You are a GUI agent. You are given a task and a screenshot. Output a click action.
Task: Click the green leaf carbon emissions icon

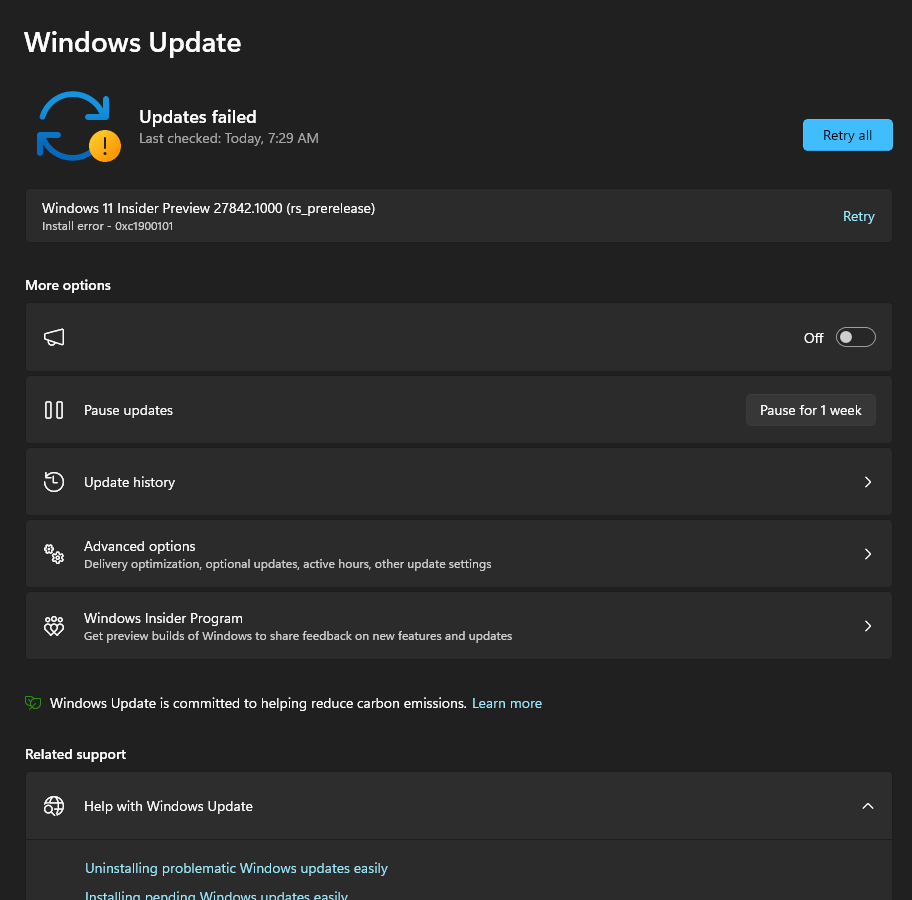[x=33, y=703]
